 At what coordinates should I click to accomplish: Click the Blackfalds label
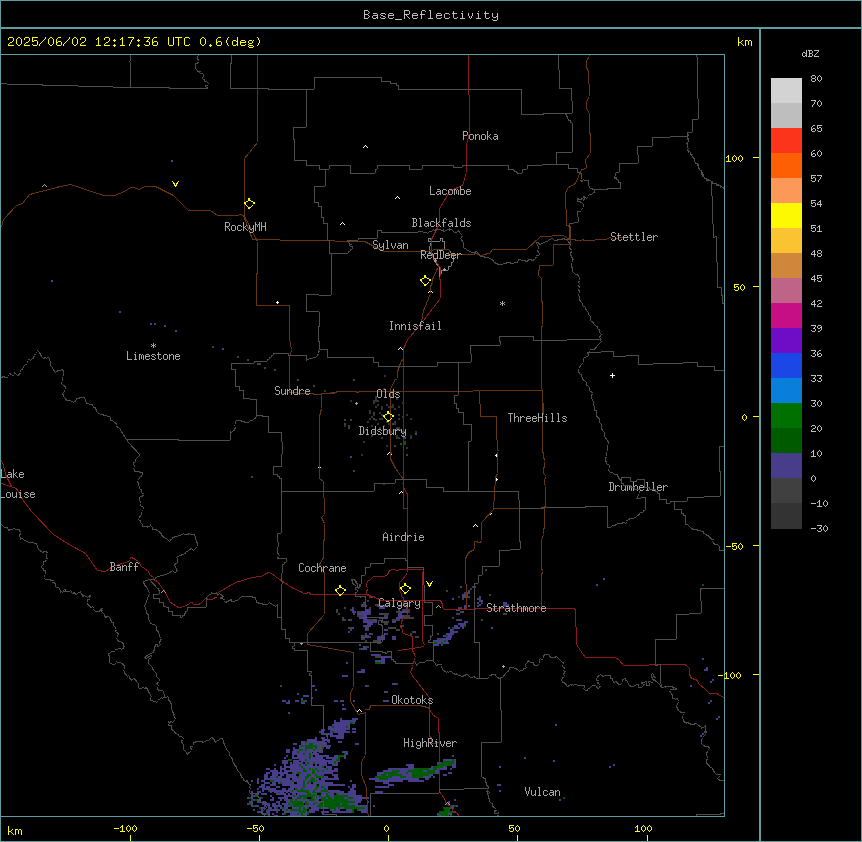441,223
